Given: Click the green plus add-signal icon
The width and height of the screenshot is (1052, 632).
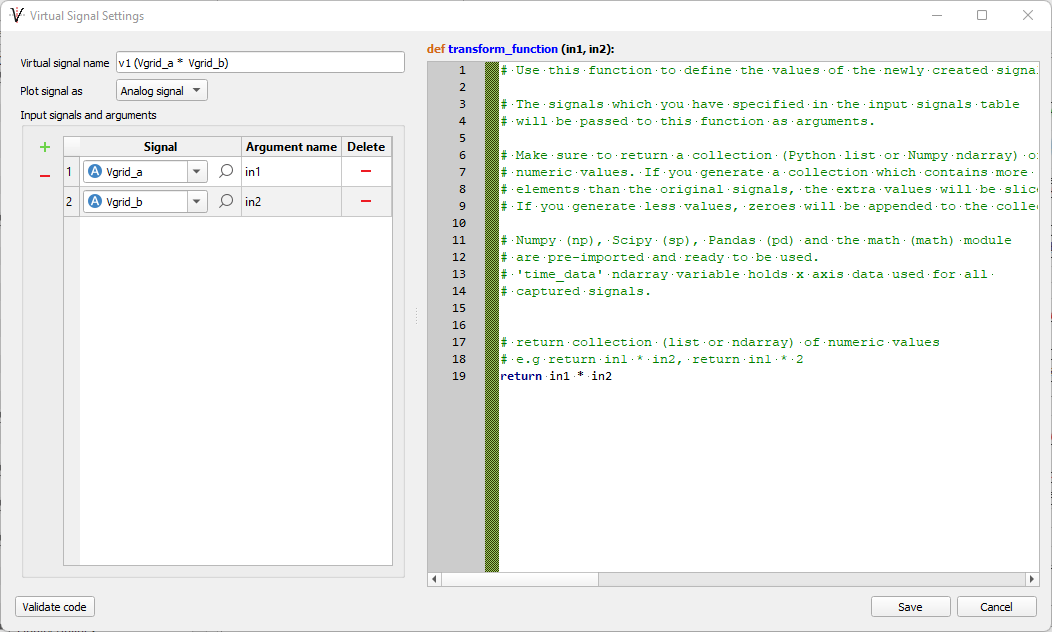Looking at the screenshot, I should 44,147.
